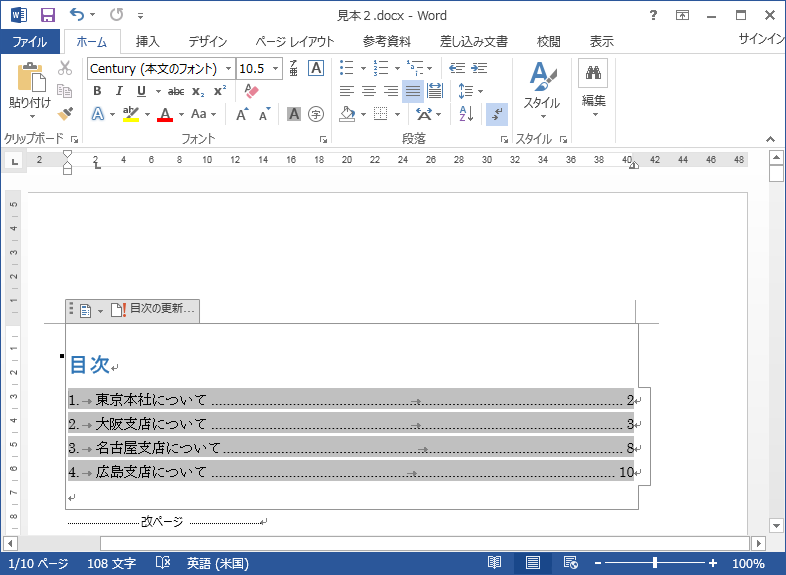Viewport: 786px width, 575px height.
Task: Click the Format Painter brush icon
Action: [65, 114]
